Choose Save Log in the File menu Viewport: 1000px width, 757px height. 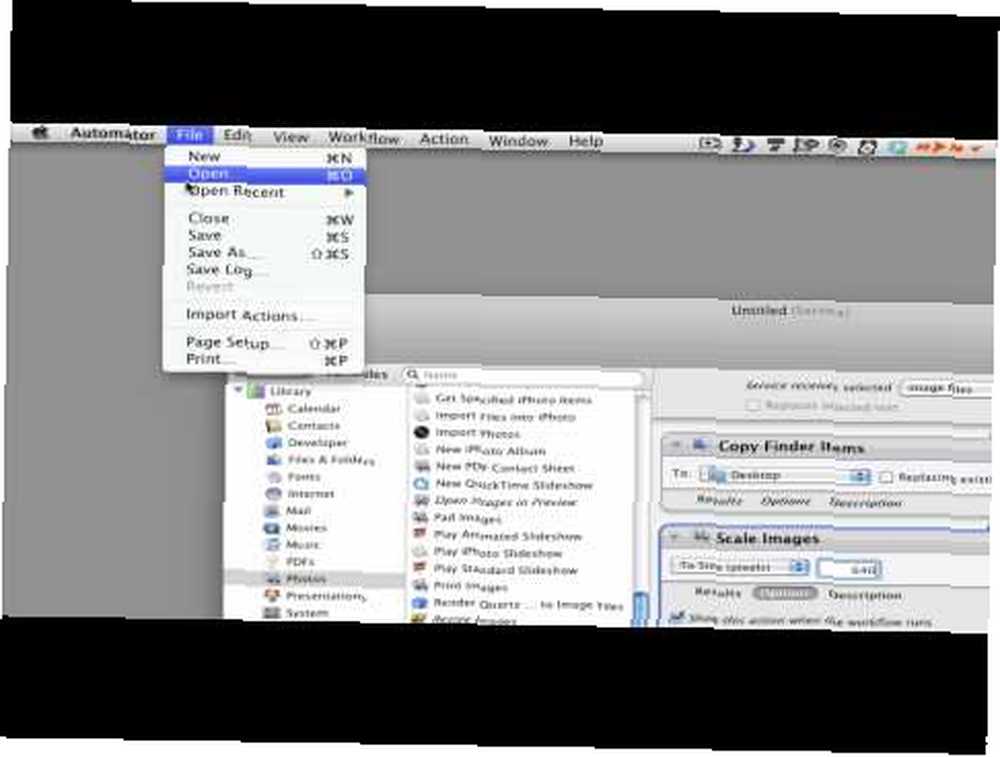pyautogui.click(x=265, y=270)
